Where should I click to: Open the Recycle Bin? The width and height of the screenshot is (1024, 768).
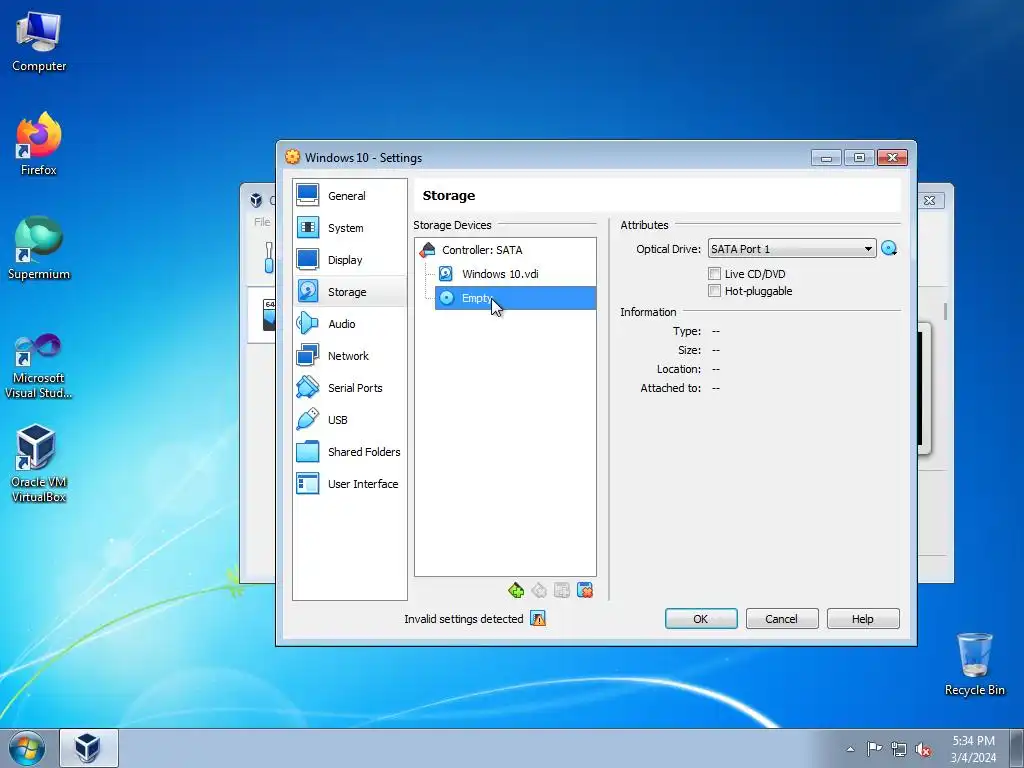click(x=974, y=664)
